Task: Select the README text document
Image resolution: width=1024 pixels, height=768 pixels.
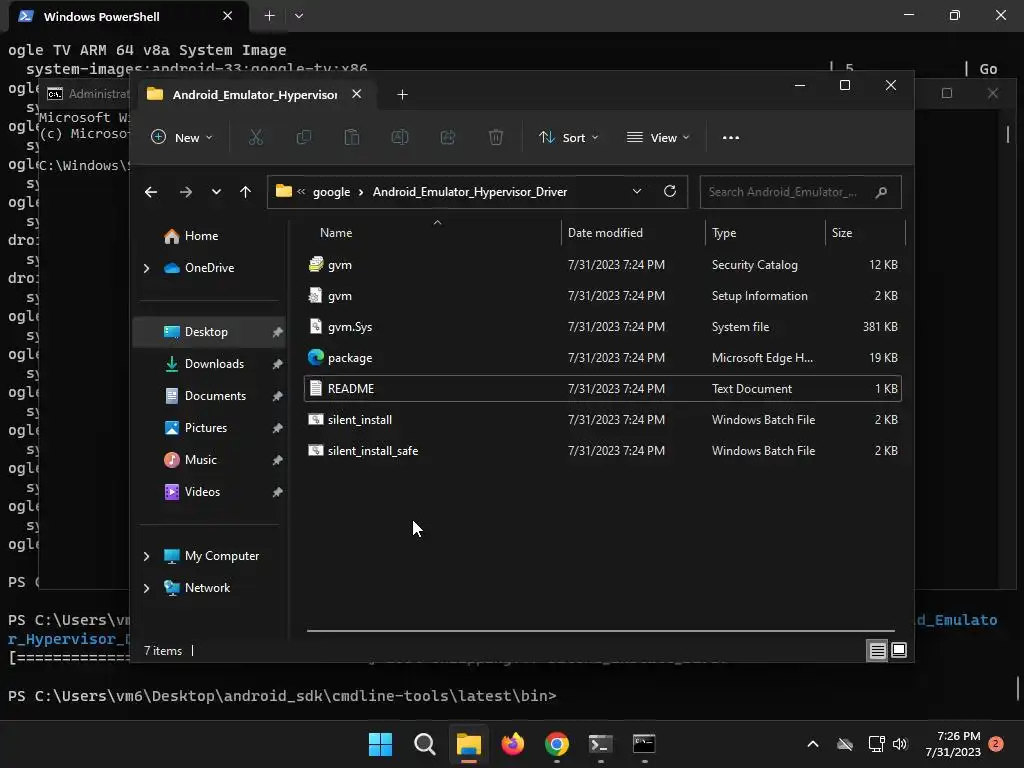Action: coord(601,389)
